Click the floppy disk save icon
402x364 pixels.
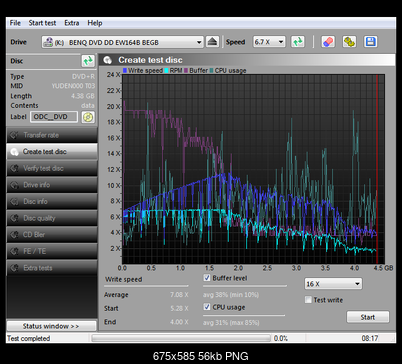[x=371, y=42]
